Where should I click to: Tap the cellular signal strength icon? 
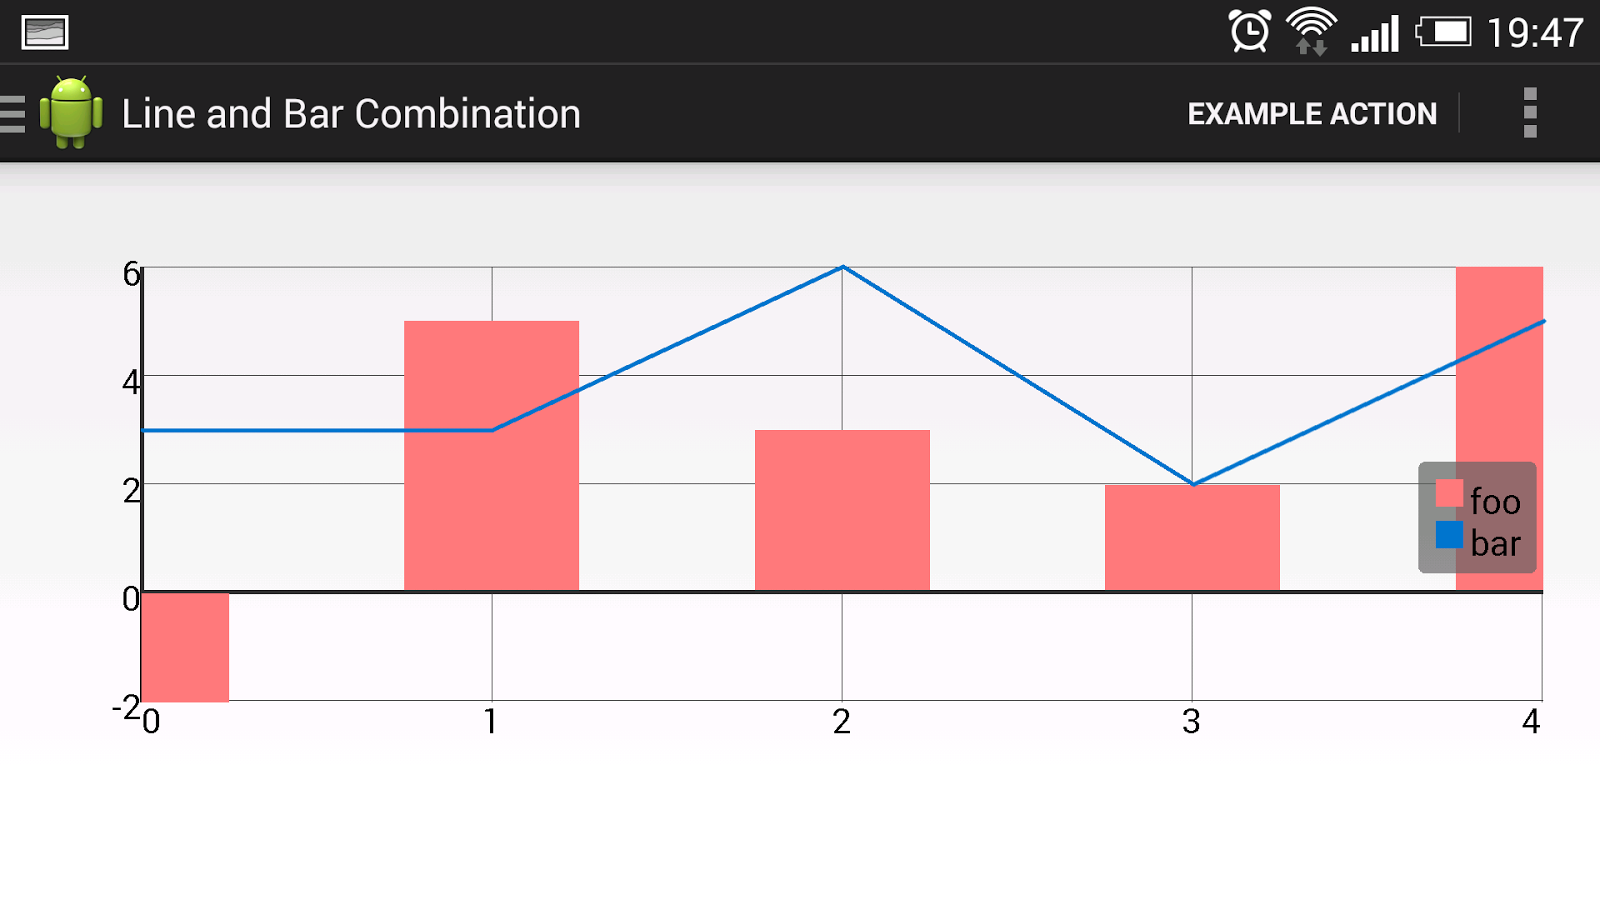tap(1375, 34)
